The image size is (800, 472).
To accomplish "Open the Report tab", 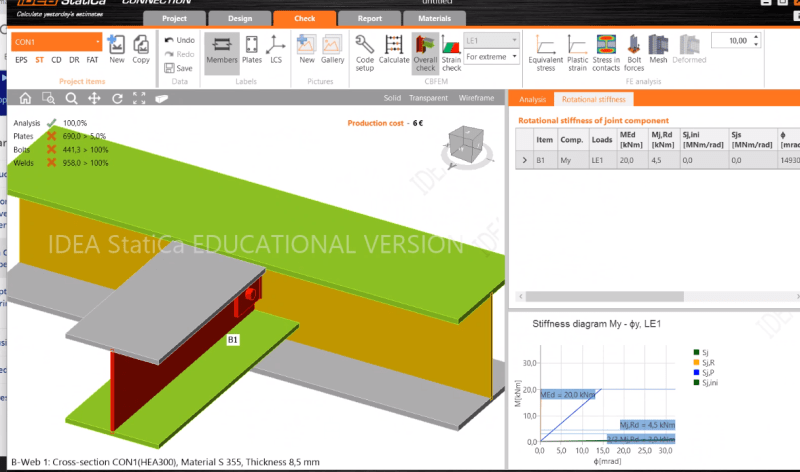I will [370, 18].
